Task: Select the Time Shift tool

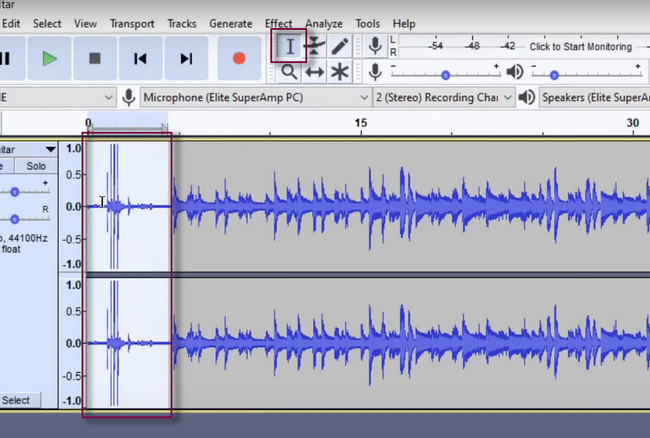Action: coord(314,72)
